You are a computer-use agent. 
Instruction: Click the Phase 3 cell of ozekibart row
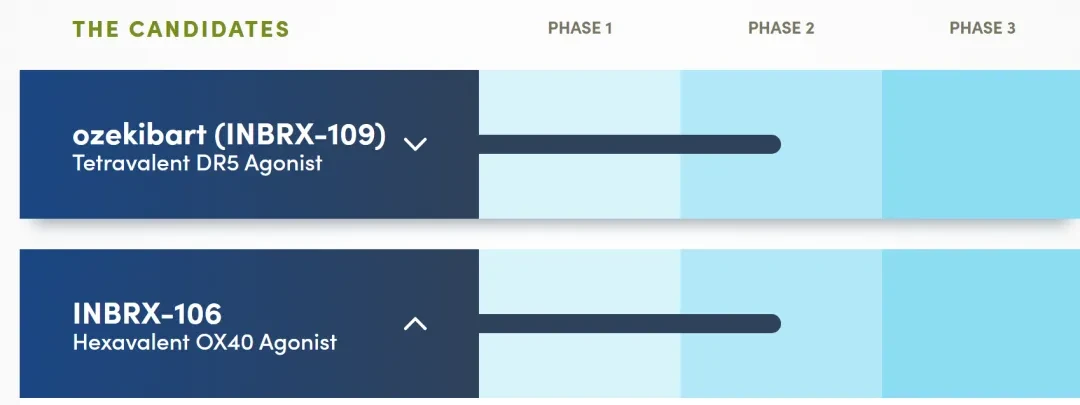tap(981, 144)
